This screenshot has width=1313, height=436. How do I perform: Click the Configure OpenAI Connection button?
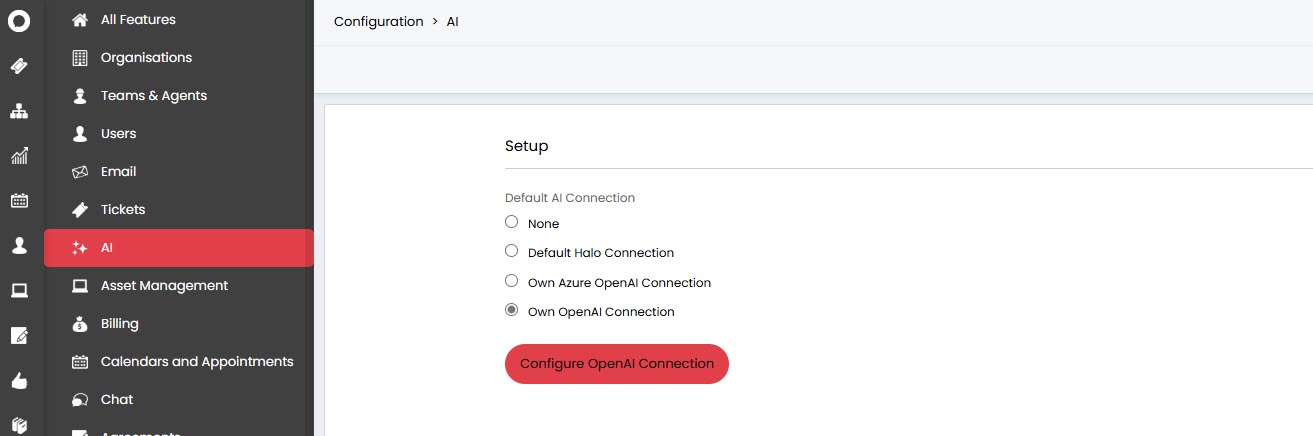[616, 364]
